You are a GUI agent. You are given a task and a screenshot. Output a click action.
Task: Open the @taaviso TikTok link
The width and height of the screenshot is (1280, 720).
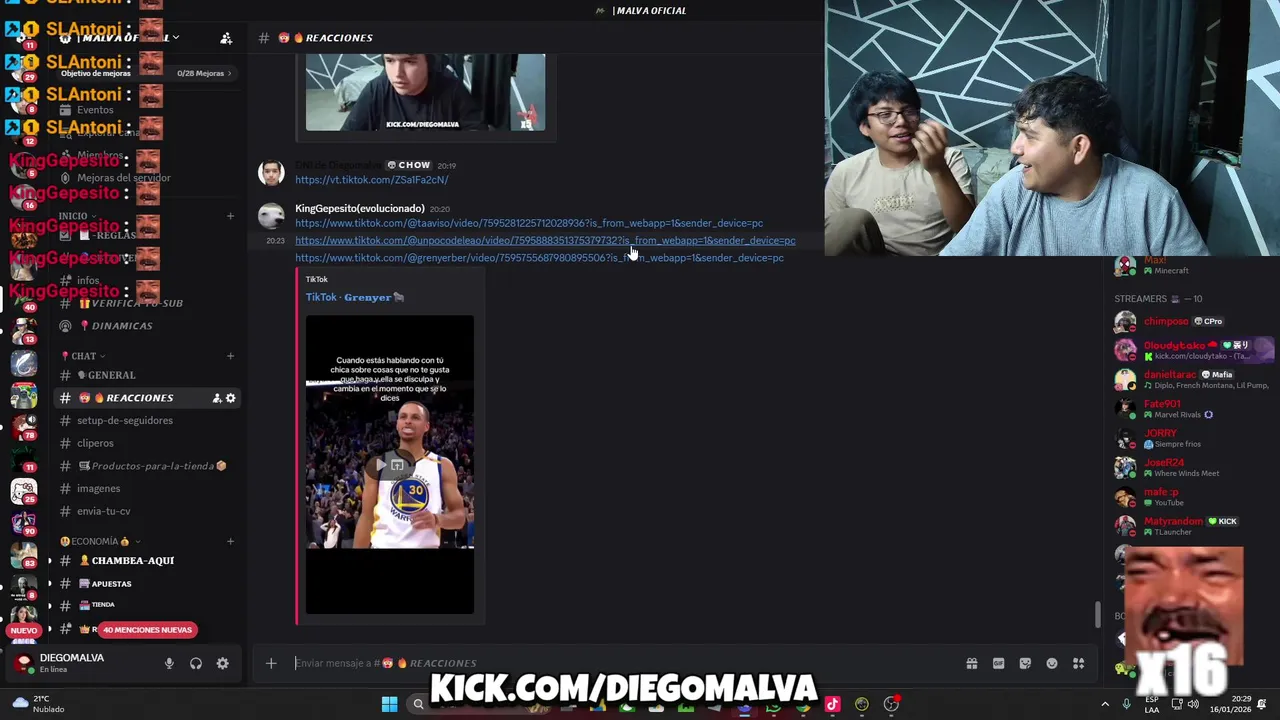[x=529, y=223]
